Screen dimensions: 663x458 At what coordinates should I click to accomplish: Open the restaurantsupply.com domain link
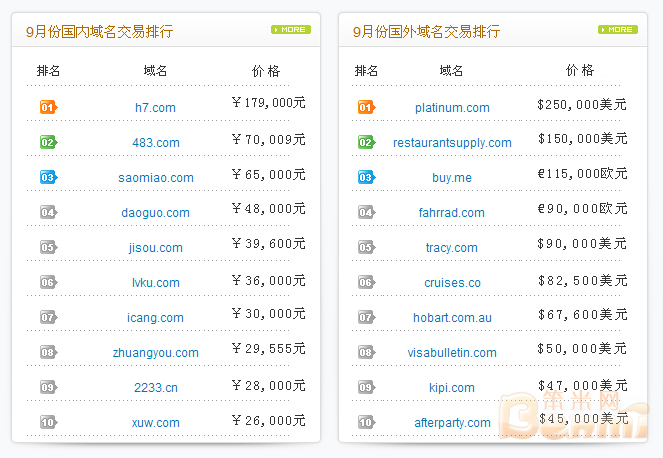pyautogui.click(x=452, y=143)
